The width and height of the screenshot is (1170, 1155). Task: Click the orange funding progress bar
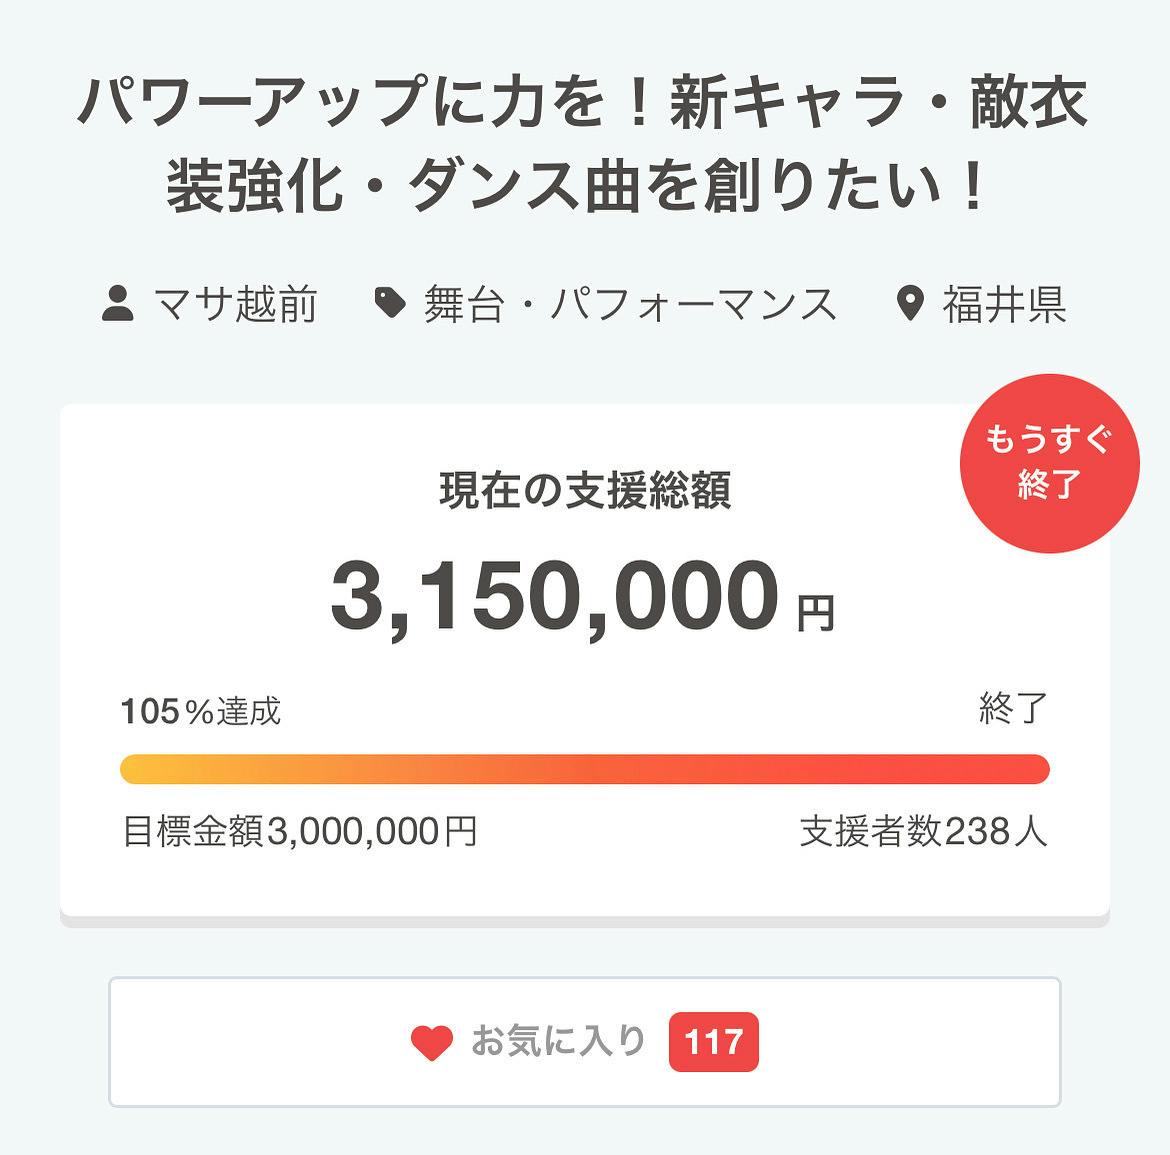tap(584, 769)
